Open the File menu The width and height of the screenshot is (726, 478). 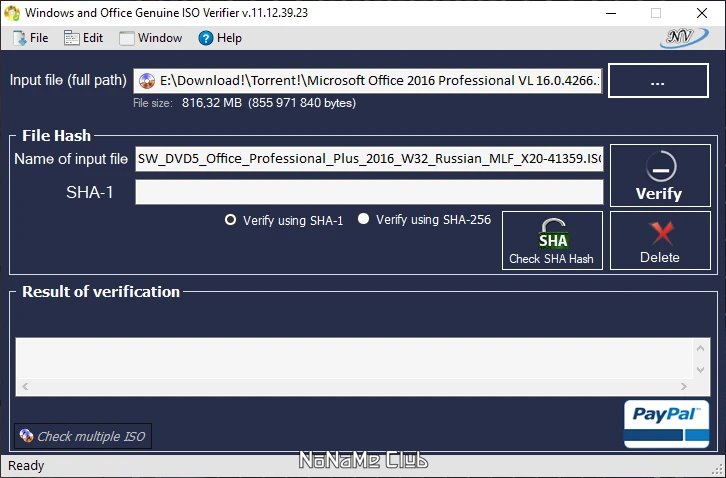[x=31, y=38]
